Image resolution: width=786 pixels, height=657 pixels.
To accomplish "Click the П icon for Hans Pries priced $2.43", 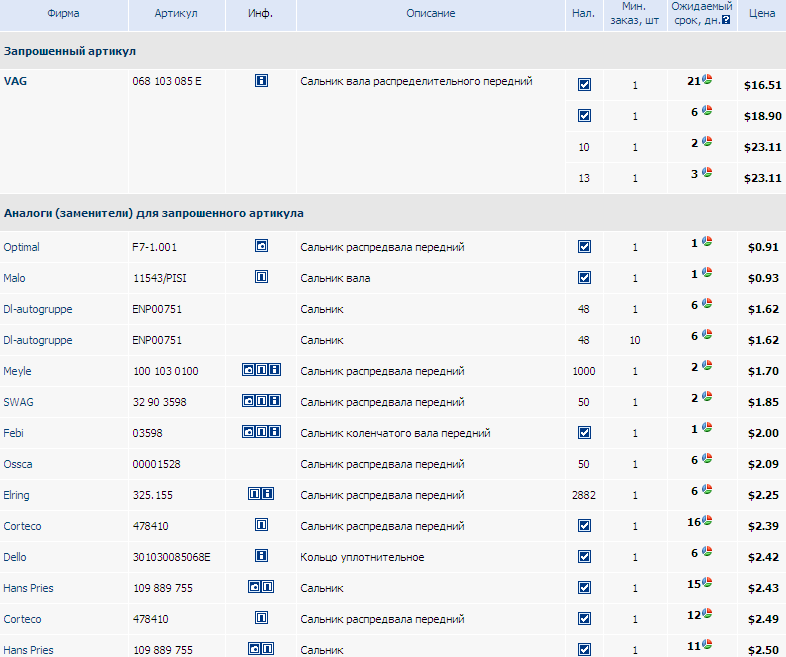I will click(x=268, y=586).
